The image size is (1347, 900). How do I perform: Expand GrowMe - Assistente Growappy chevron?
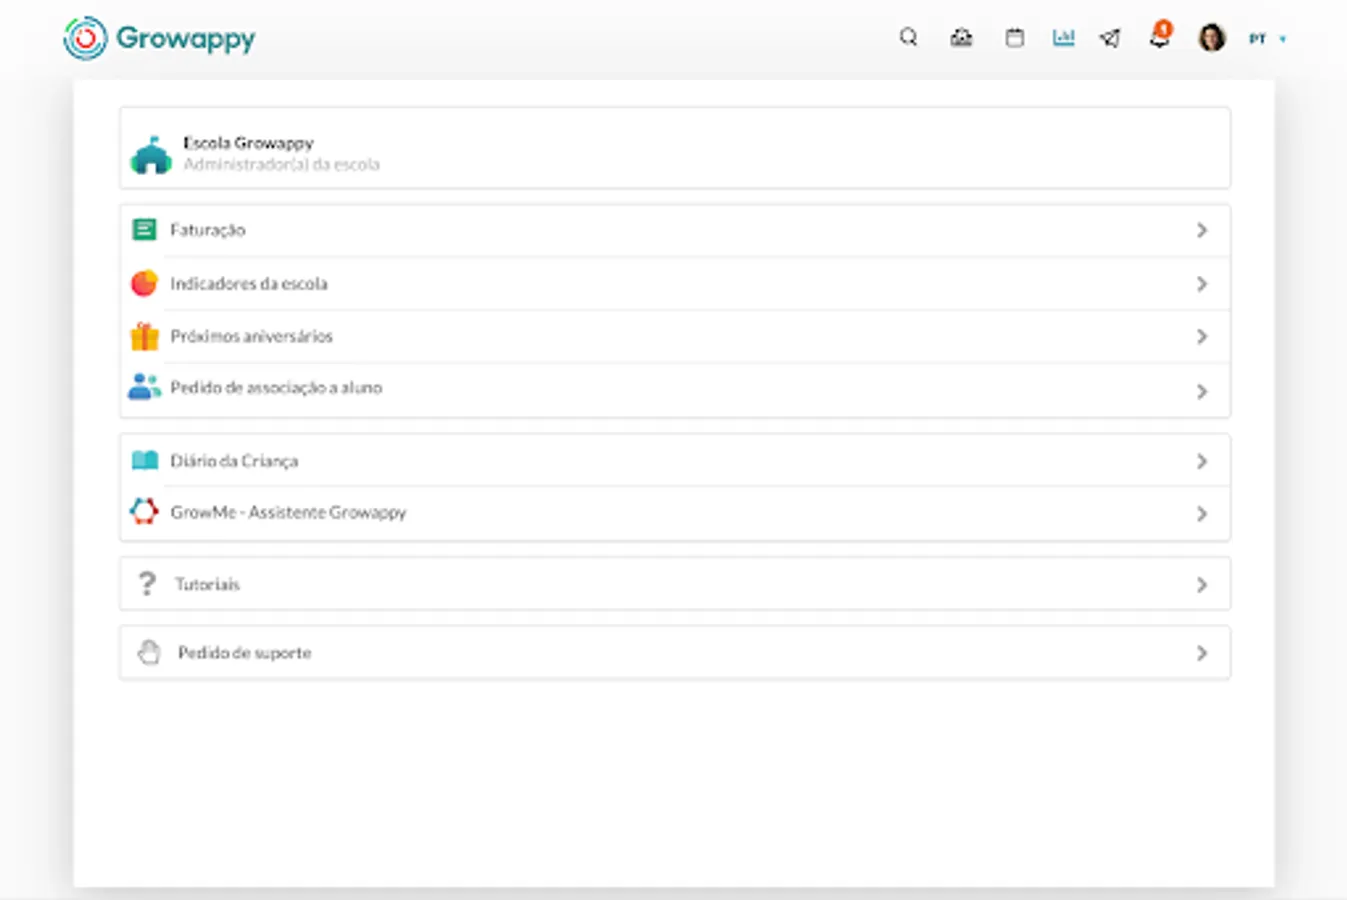pyautogui.click(x=1202, y=514)
